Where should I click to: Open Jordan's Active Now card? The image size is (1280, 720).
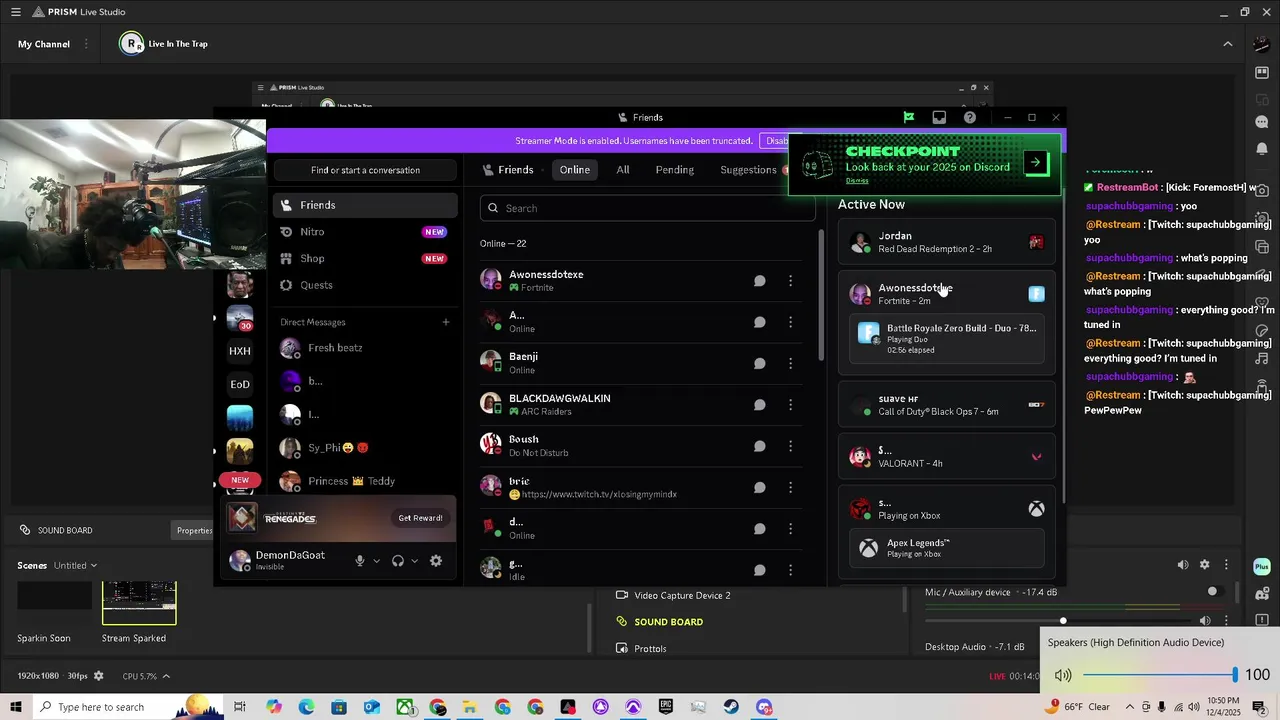[x=946, y=242]
